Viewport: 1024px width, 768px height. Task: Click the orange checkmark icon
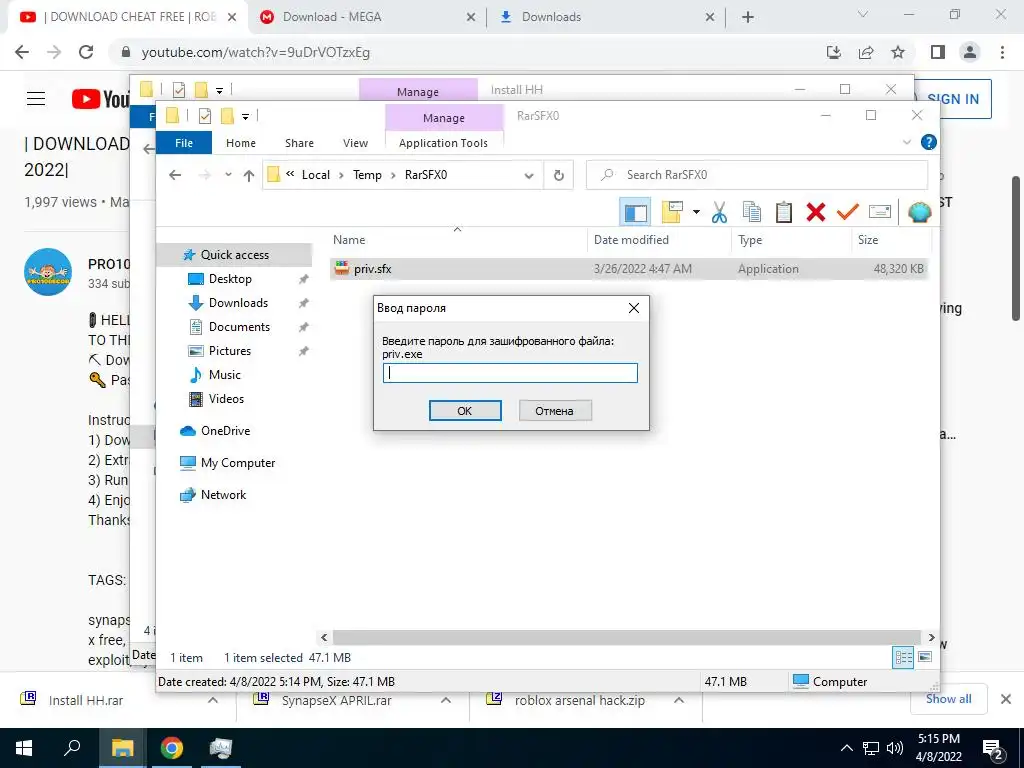pyautogui.click(x=848, y=212)
